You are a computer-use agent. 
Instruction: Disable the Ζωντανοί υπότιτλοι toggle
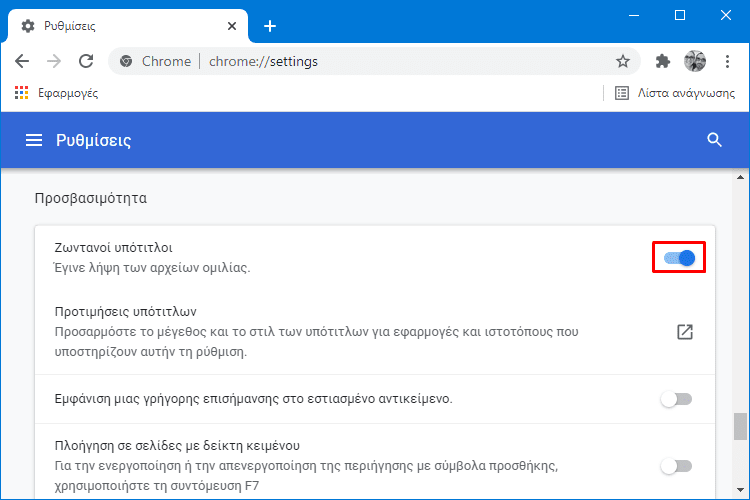point(679,258)
